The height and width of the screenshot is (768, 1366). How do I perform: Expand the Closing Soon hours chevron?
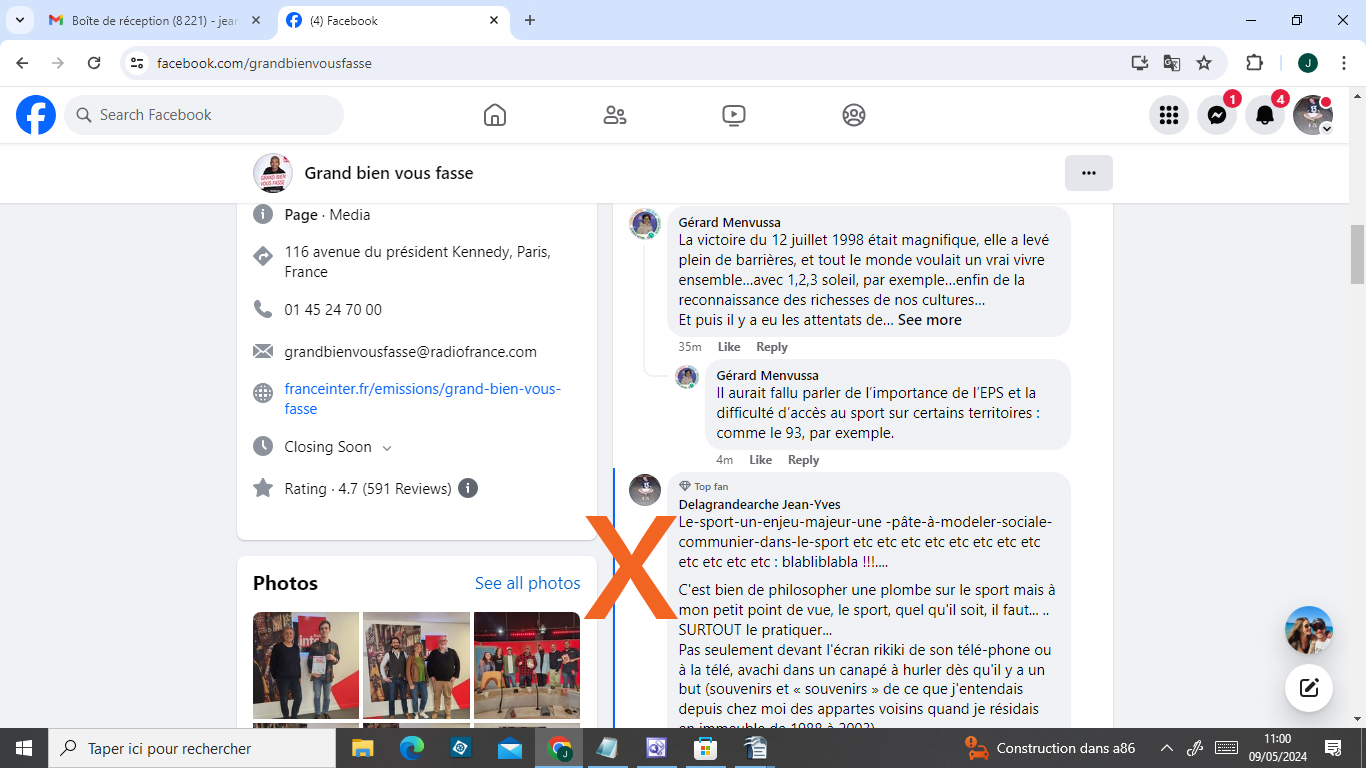pyautogui.click(x=387, y=448)
